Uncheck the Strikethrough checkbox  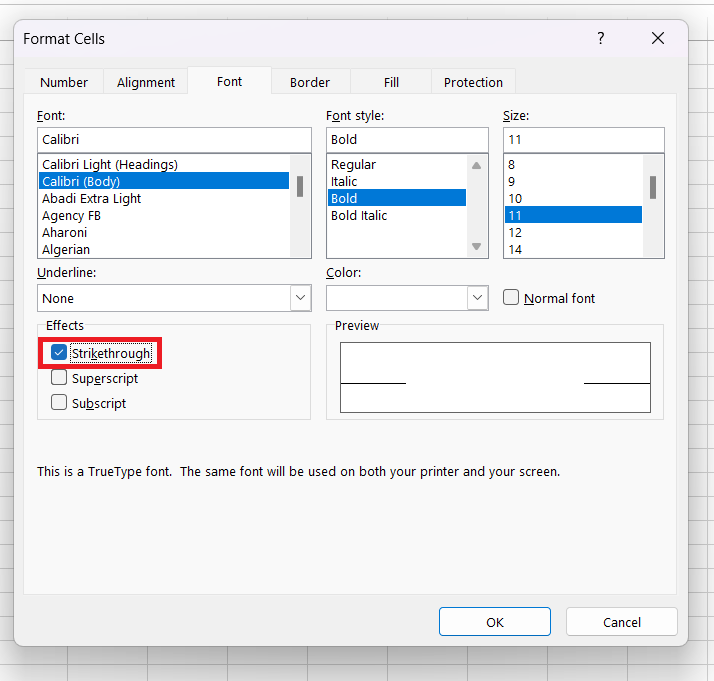[59, 352]
